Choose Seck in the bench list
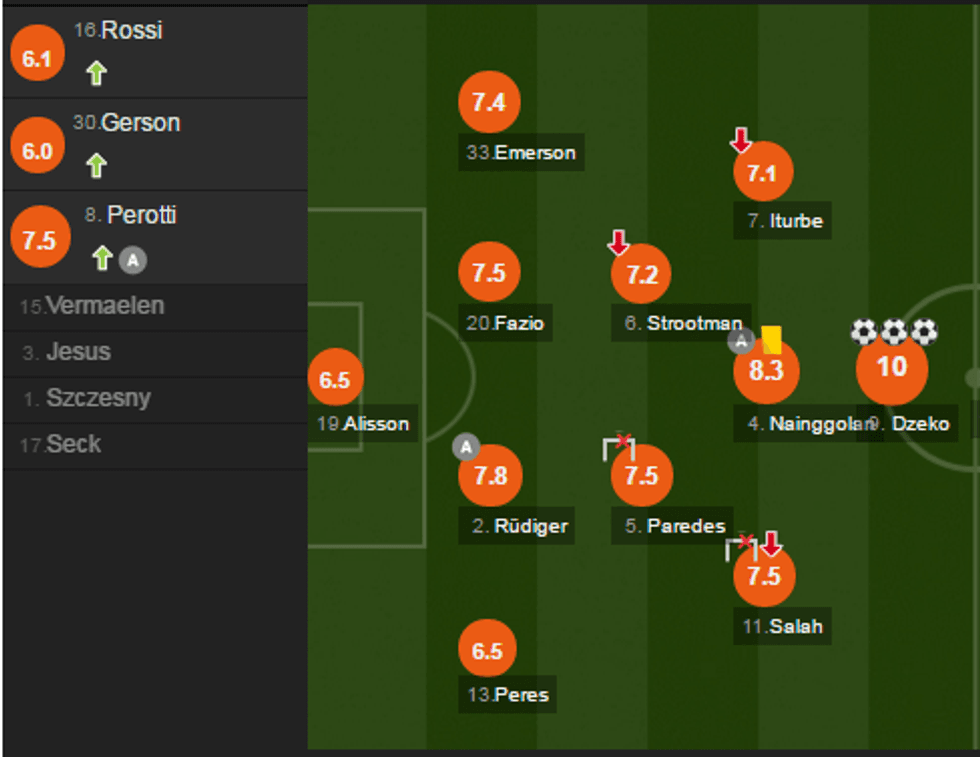Viewport: 980px width, 757px height. (x=72, y=444)
